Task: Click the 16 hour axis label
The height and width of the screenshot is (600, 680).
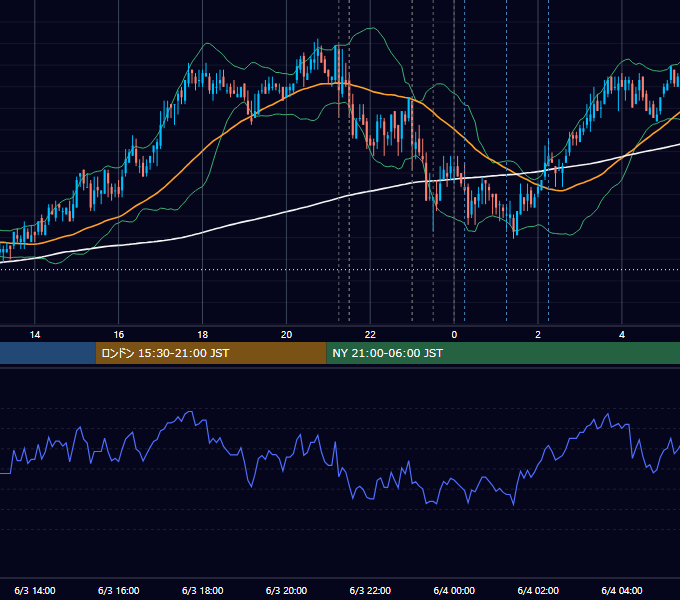Action: (x=118, y=335)
